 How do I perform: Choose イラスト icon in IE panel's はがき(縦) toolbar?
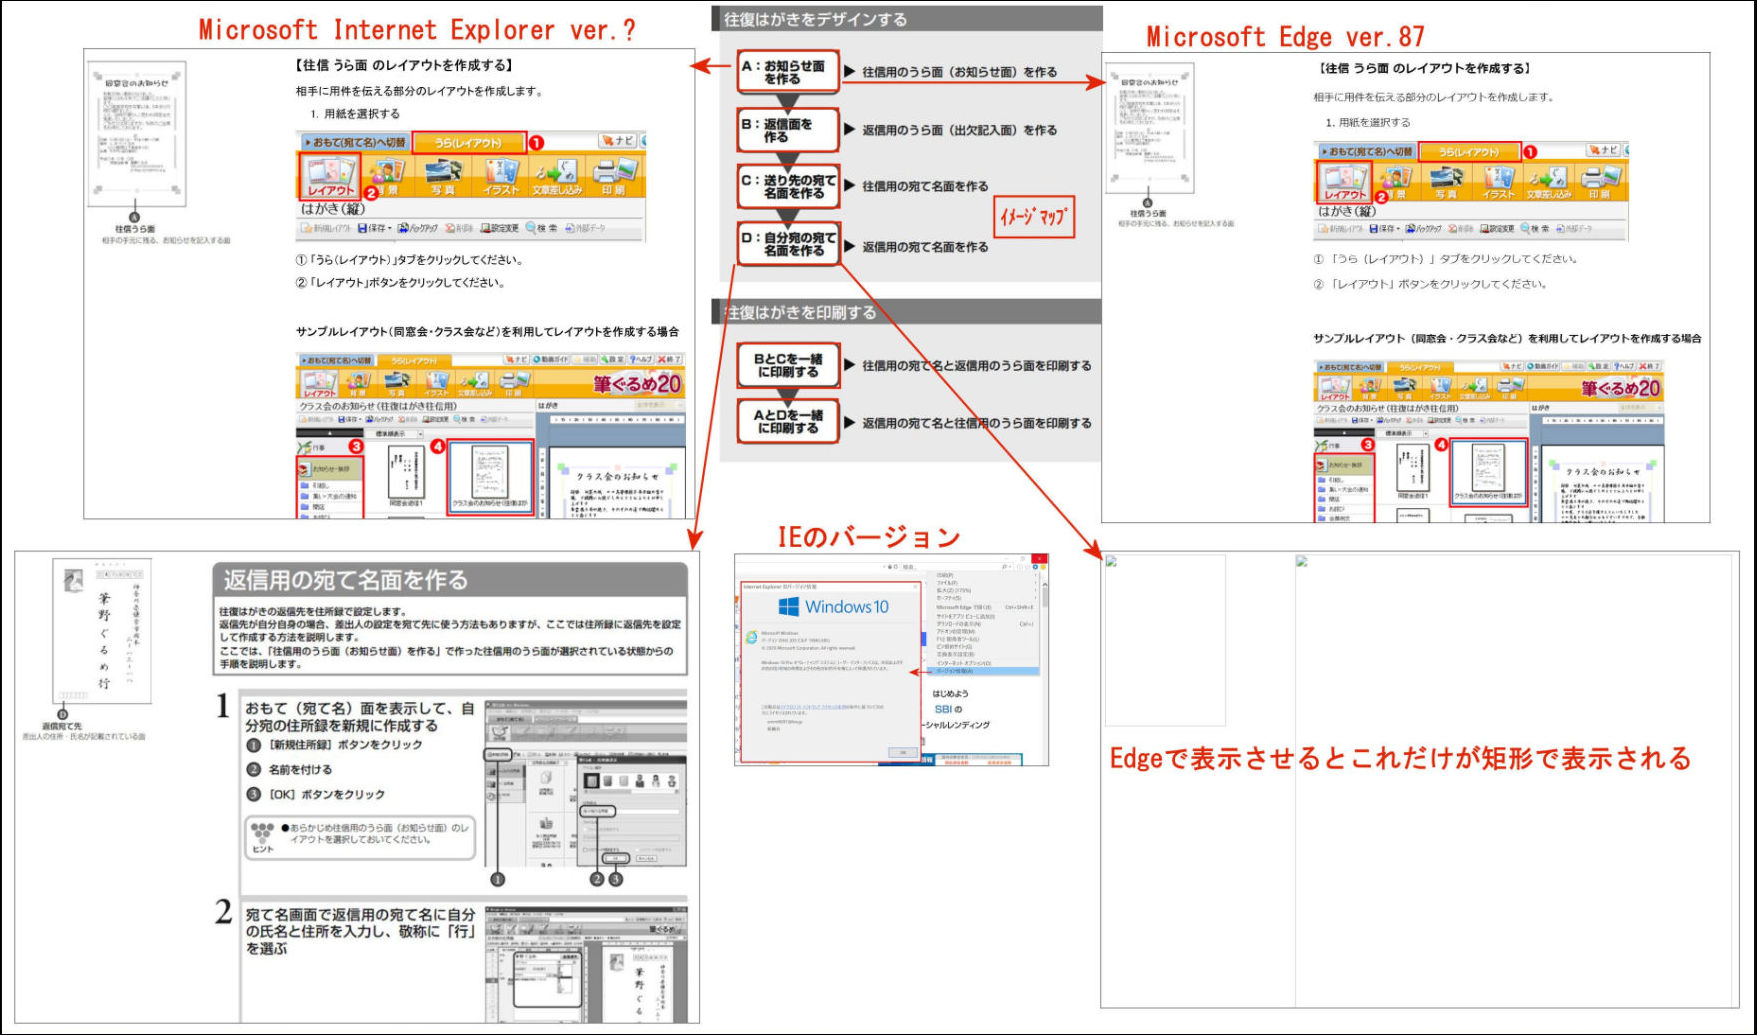(501, 176)
